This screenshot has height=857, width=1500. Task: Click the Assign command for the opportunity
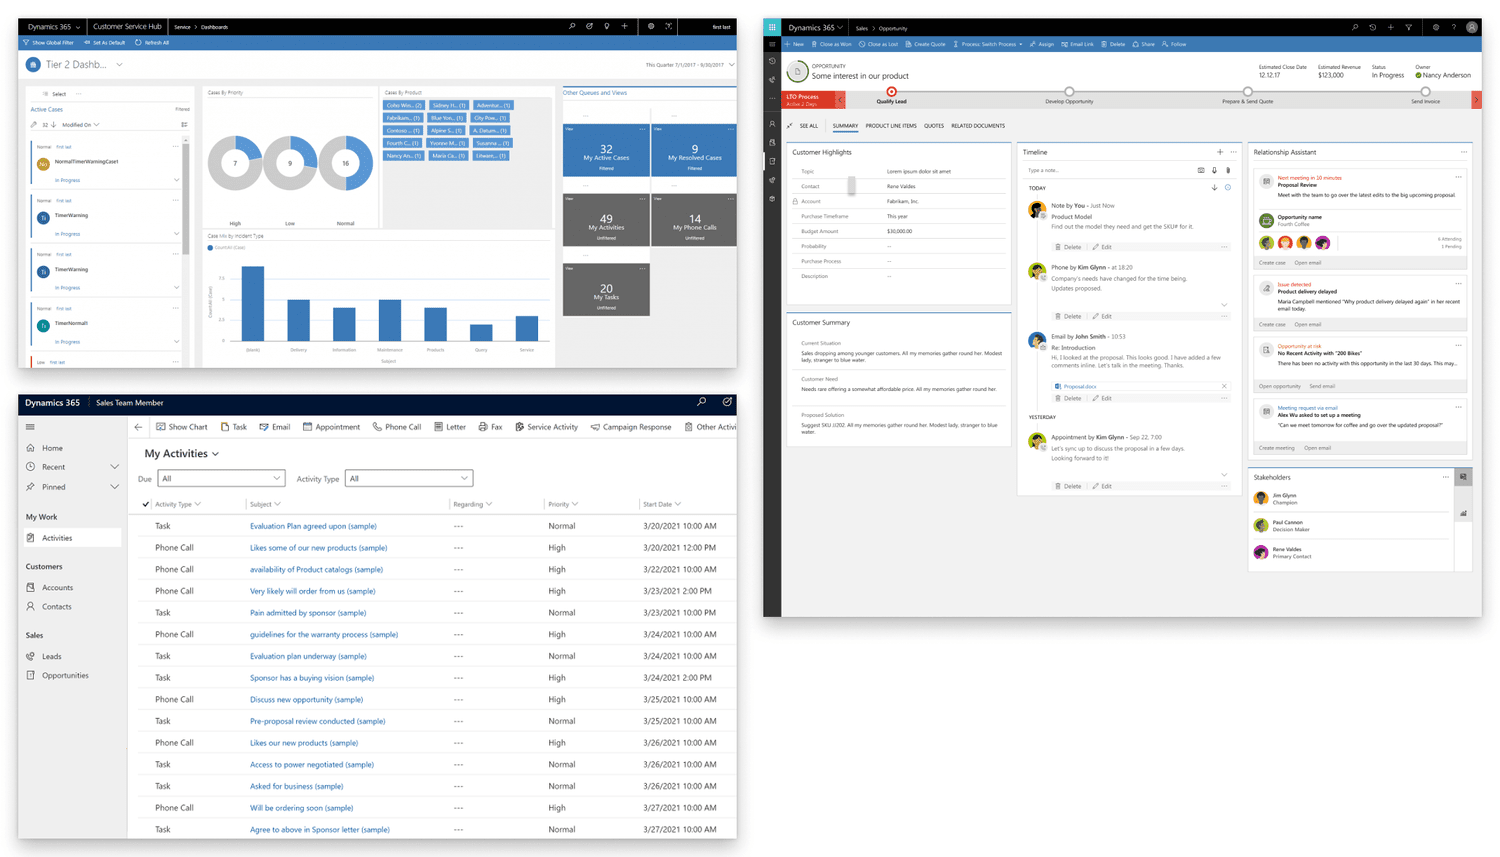(x=1042, y=44)
